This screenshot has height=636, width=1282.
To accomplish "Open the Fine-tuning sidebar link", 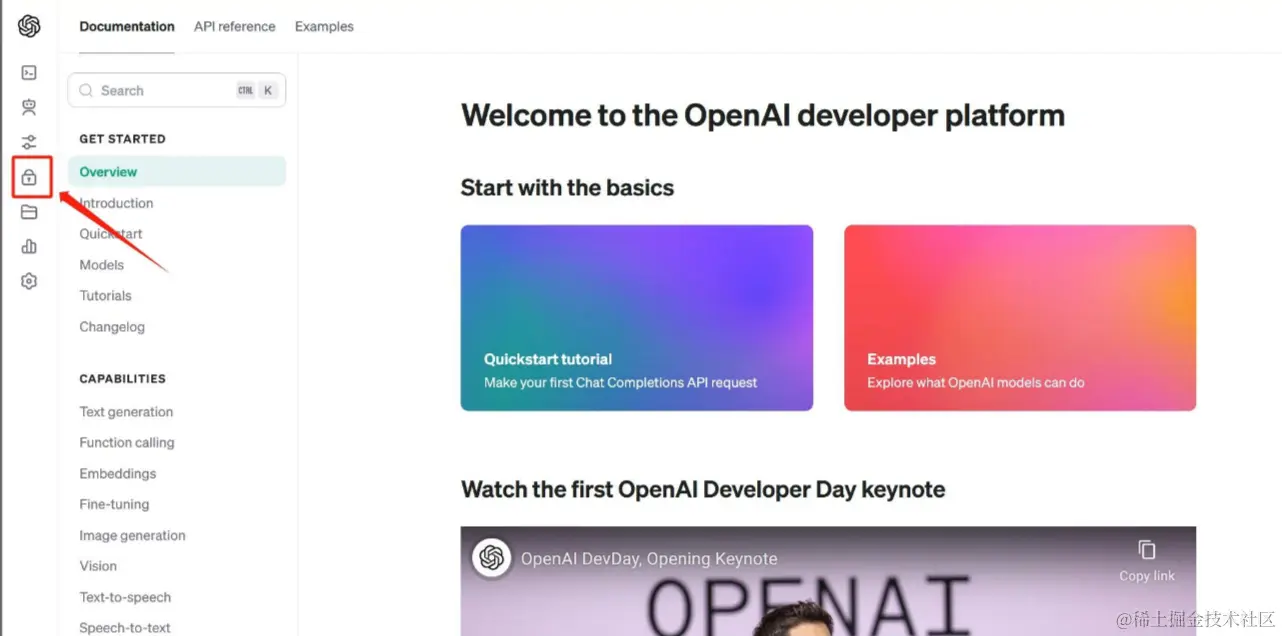I will point(114,505).
